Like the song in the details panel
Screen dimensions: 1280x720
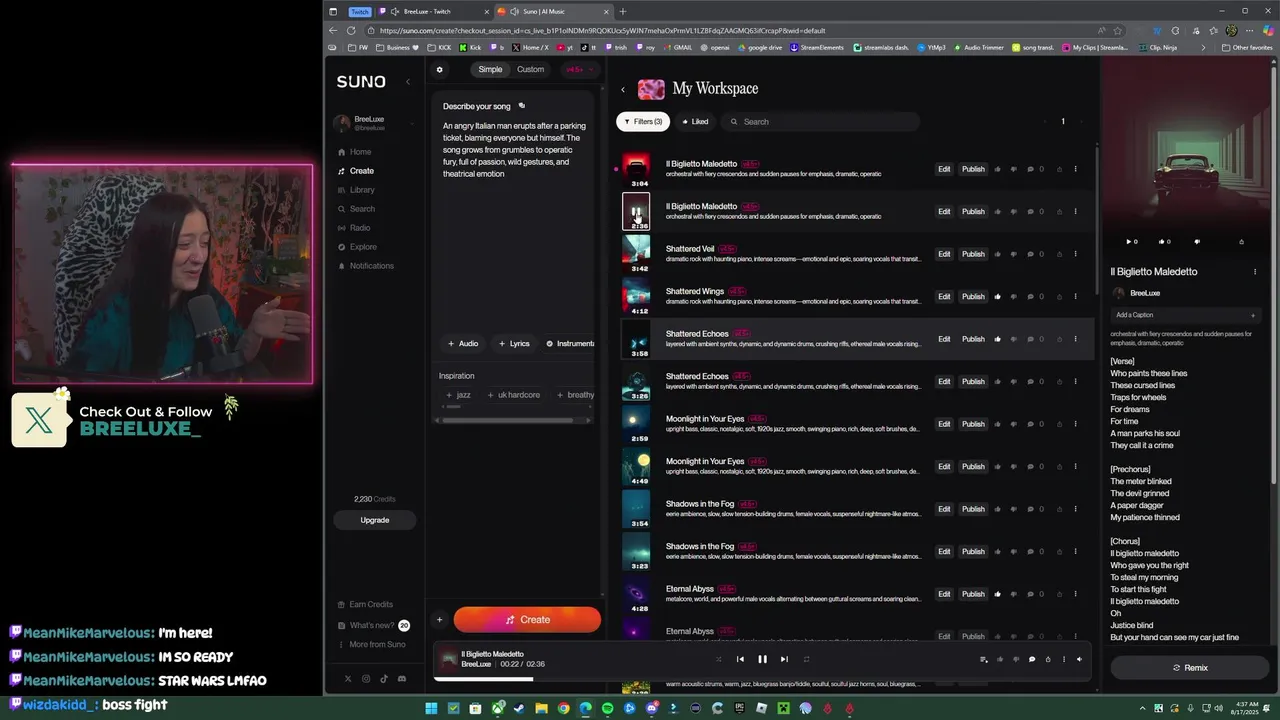[x=1164, y=241]
